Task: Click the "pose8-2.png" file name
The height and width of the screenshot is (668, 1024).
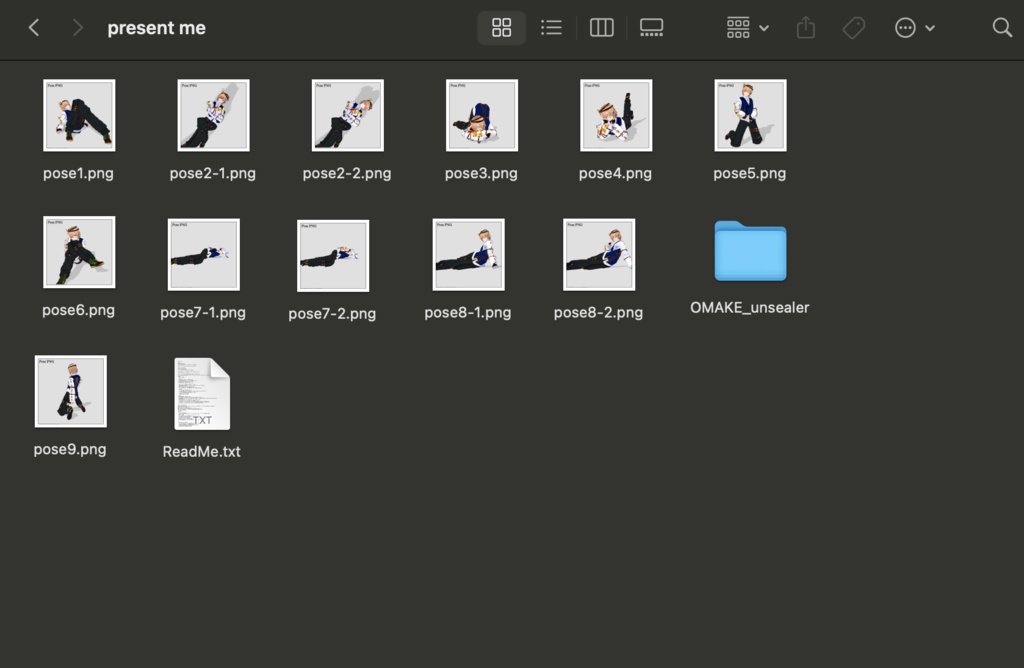Action: pyautogui.click(x=598, y=312)
